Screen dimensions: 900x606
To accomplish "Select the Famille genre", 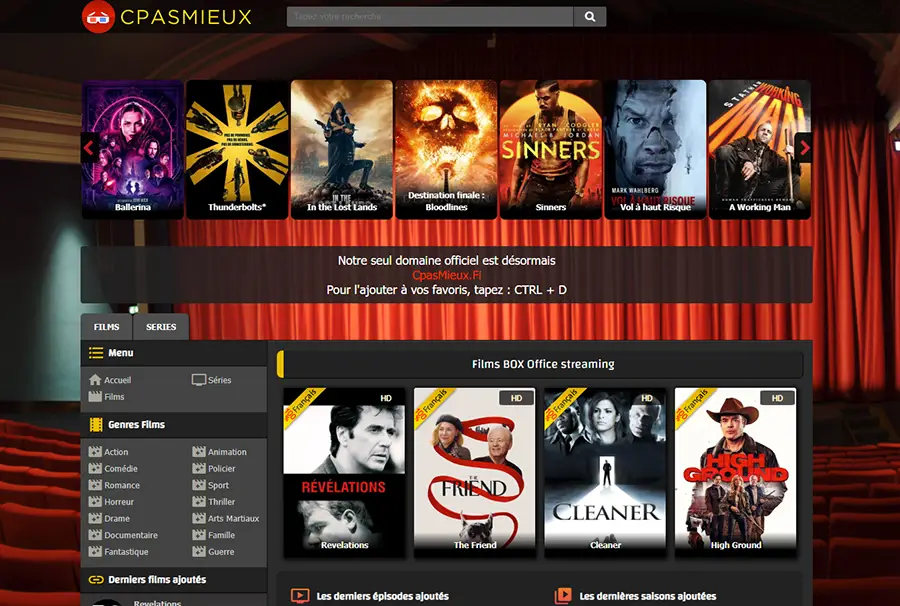I will coord(222,535).
